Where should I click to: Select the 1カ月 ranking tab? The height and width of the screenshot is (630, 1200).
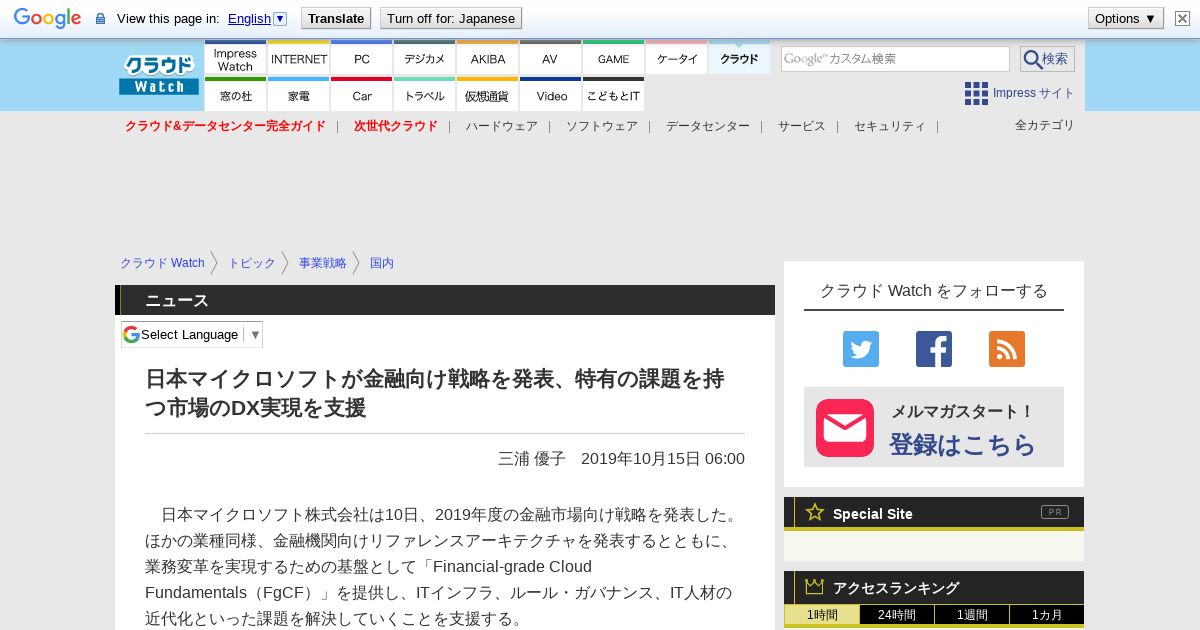coord(1047,615)
